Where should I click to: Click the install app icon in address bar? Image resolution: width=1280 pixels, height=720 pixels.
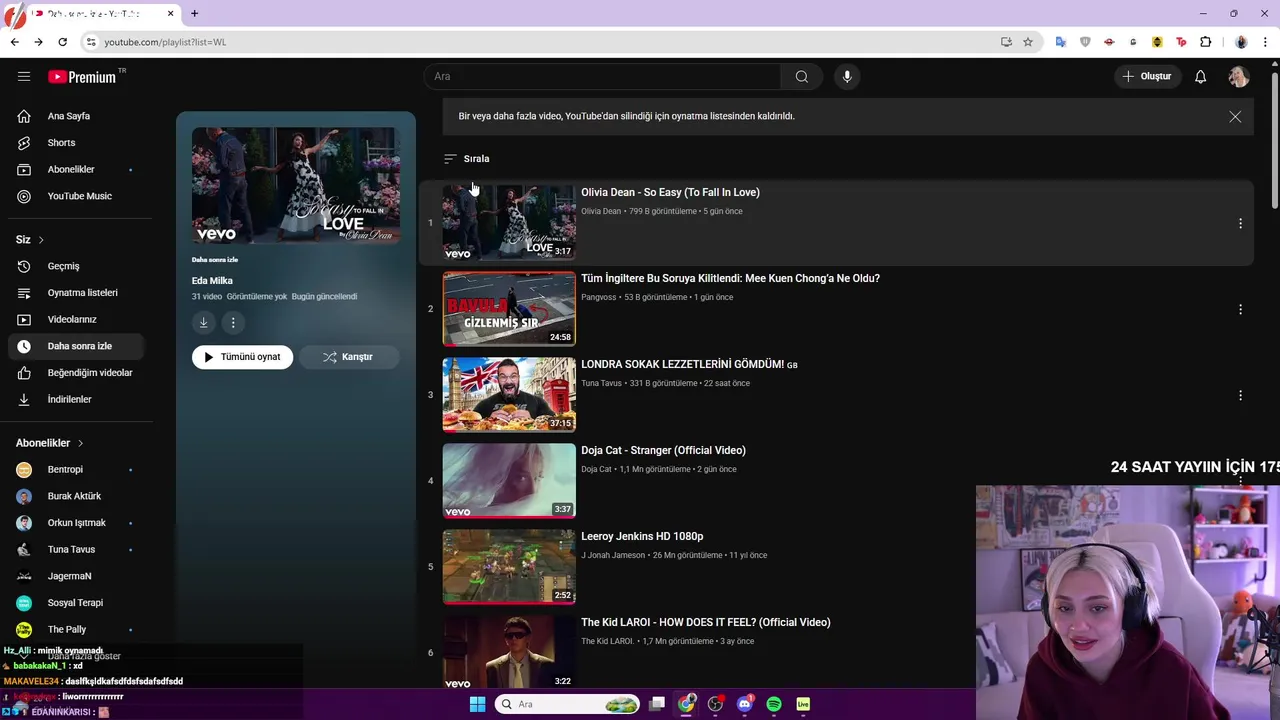pyautogui.click(x=1006, y=42)
